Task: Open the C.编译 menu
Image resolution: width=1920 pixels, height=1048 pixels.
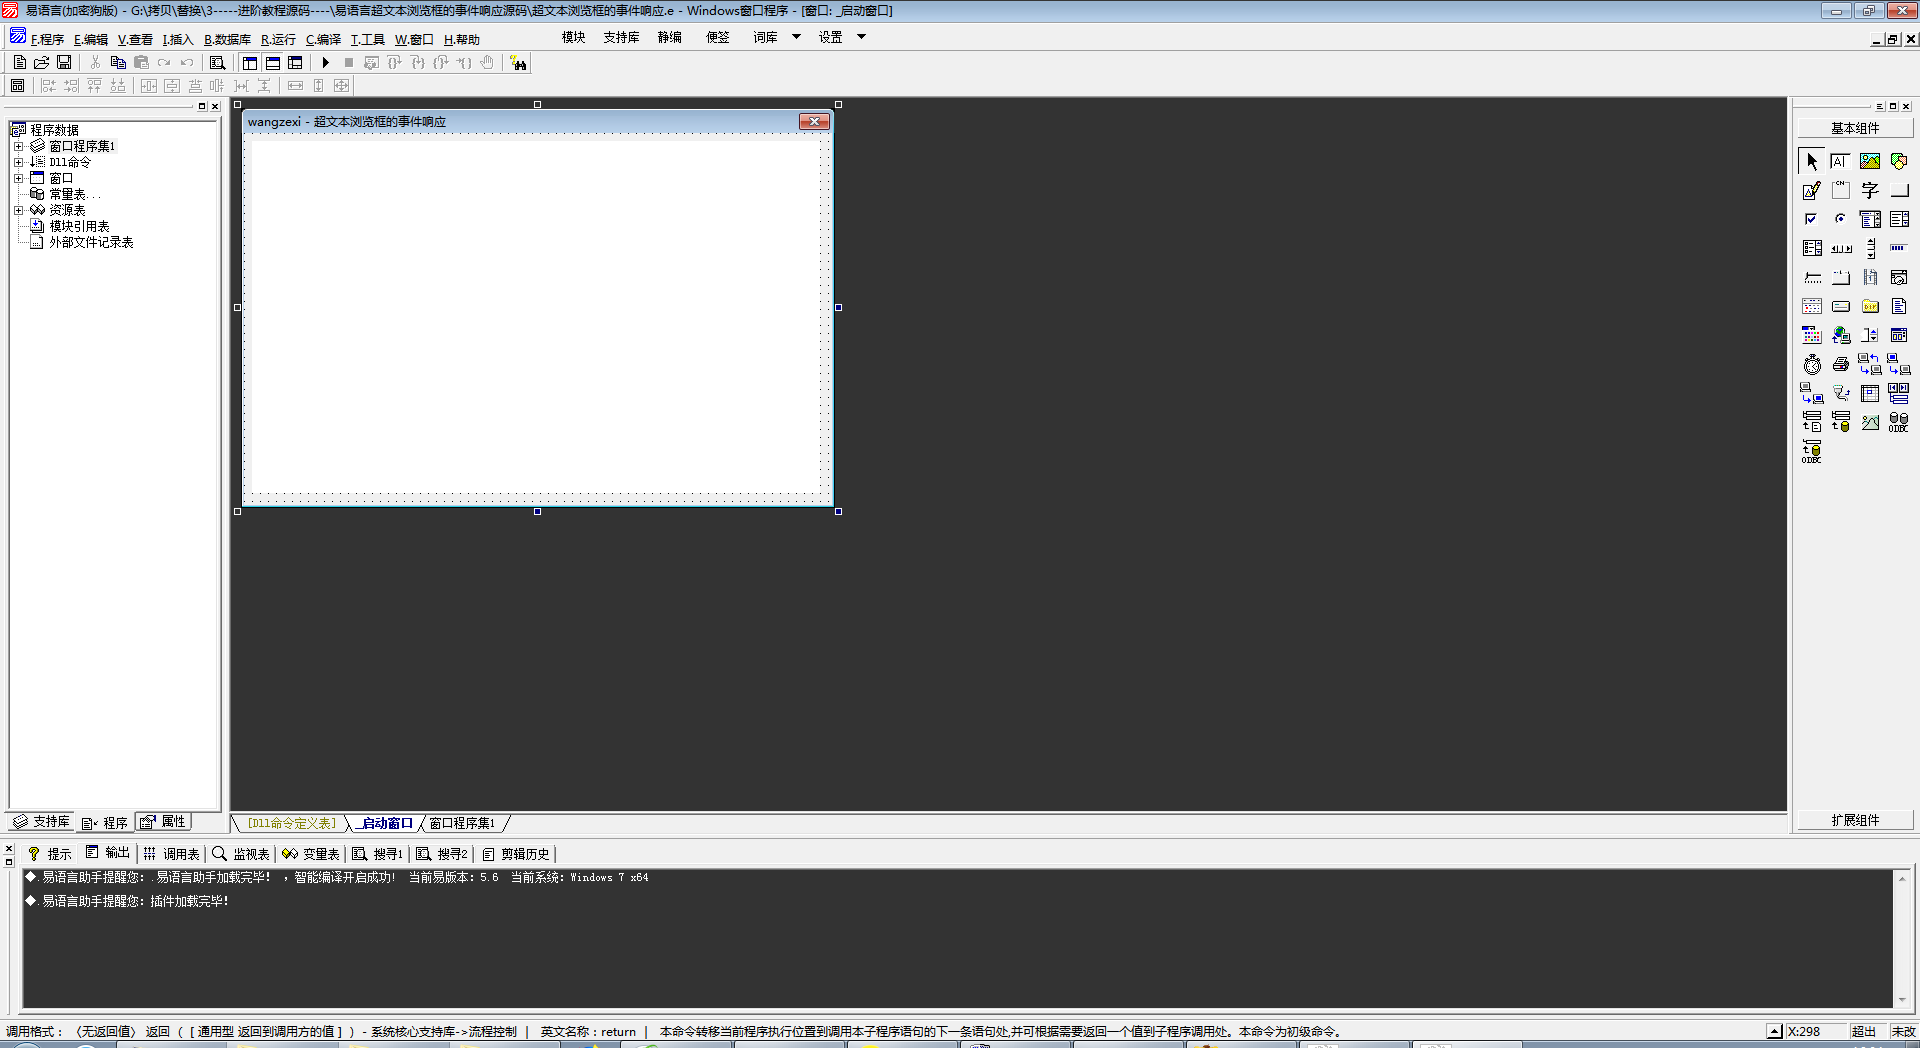Action: point(323,39)
